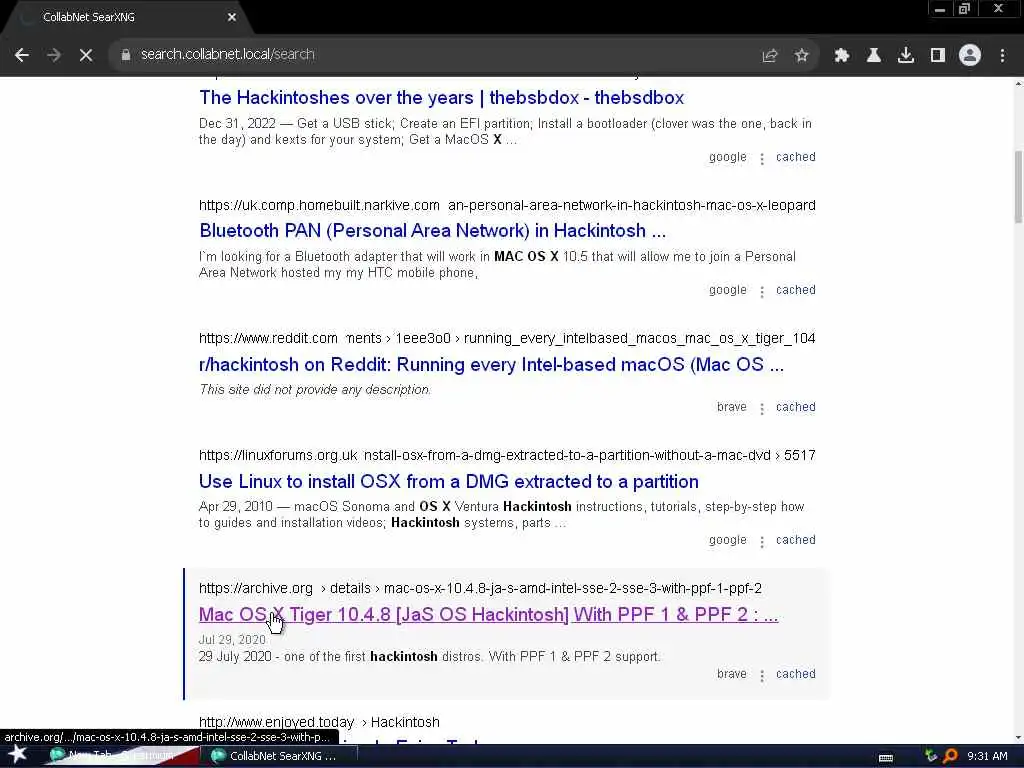Click the scrollbar down arrow
This screenshot has height=768, width=1024.
(x=1018, y=737)
